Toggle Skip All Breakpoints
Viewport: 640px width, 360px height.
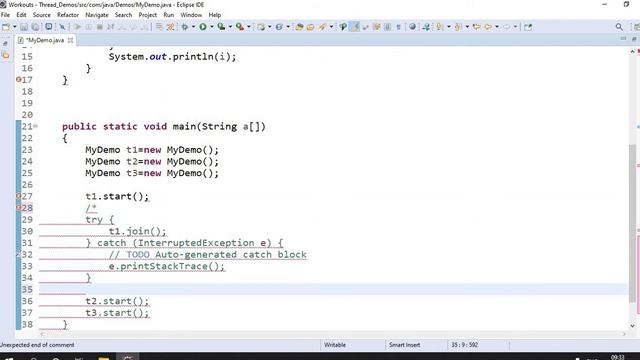coord(62,27)
